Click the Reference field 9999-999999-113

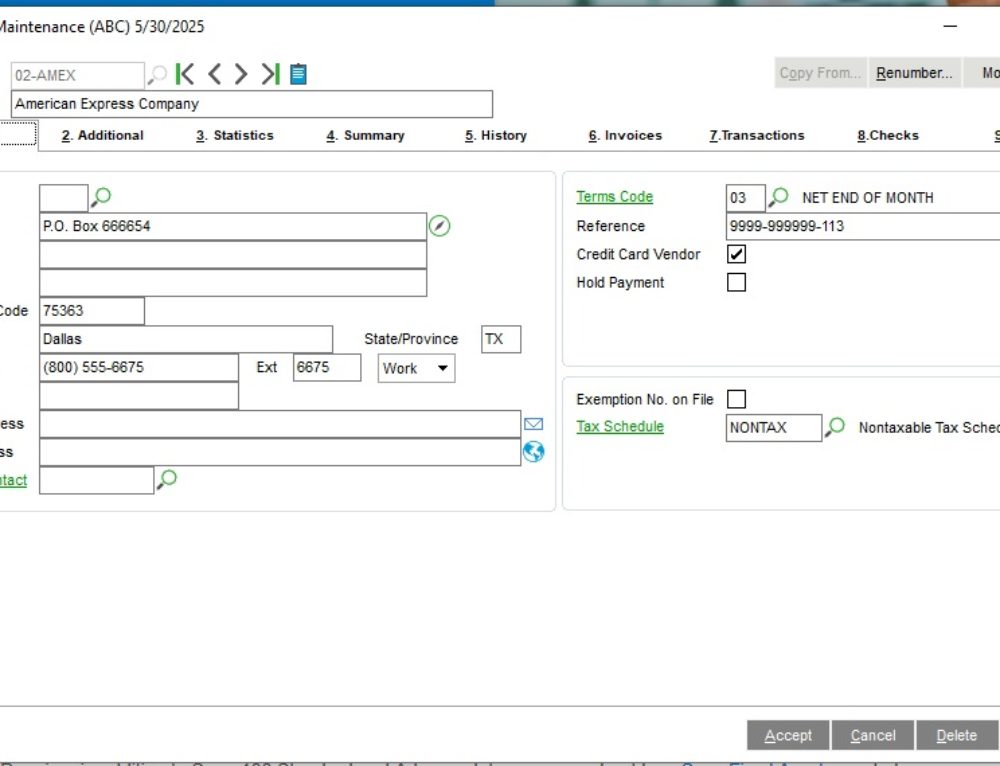click(863, 226)
